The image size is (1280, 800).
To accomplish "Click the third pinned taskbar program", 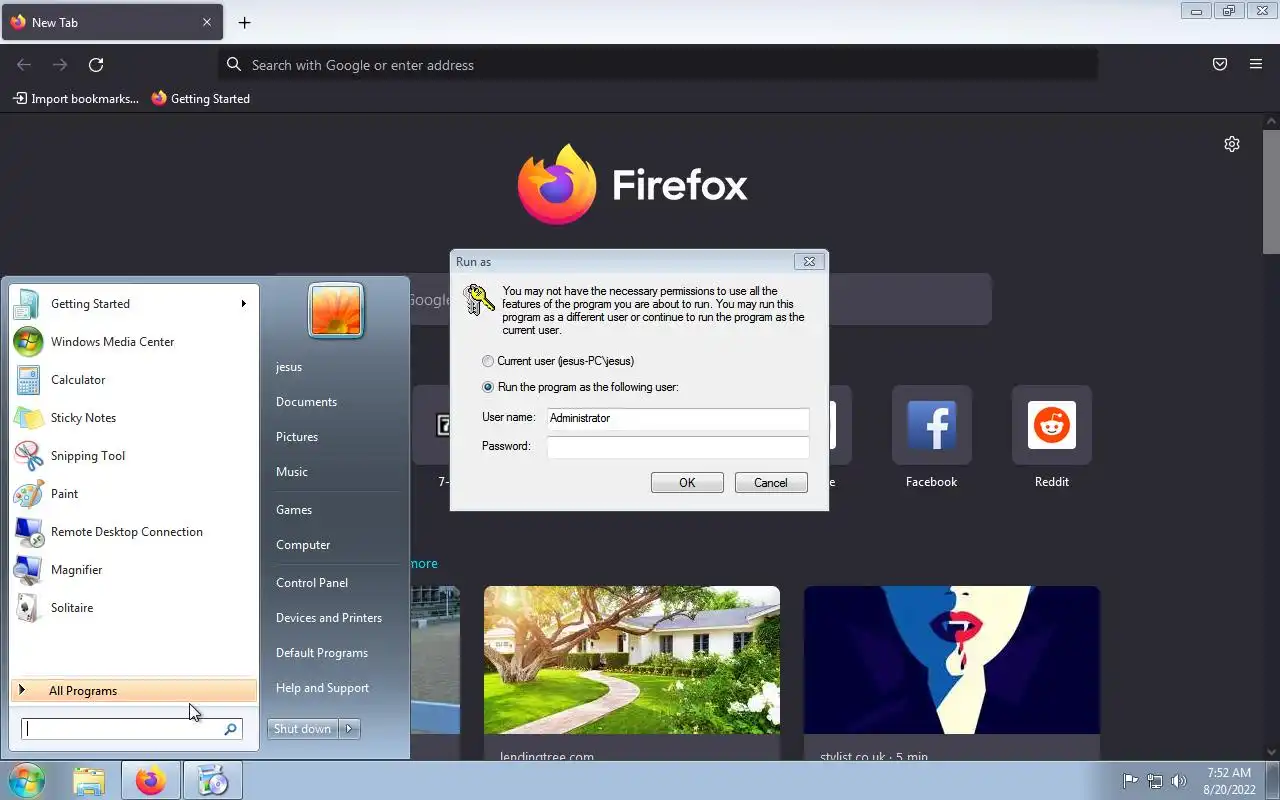I will pyautogui.click(x=212, y=781).
